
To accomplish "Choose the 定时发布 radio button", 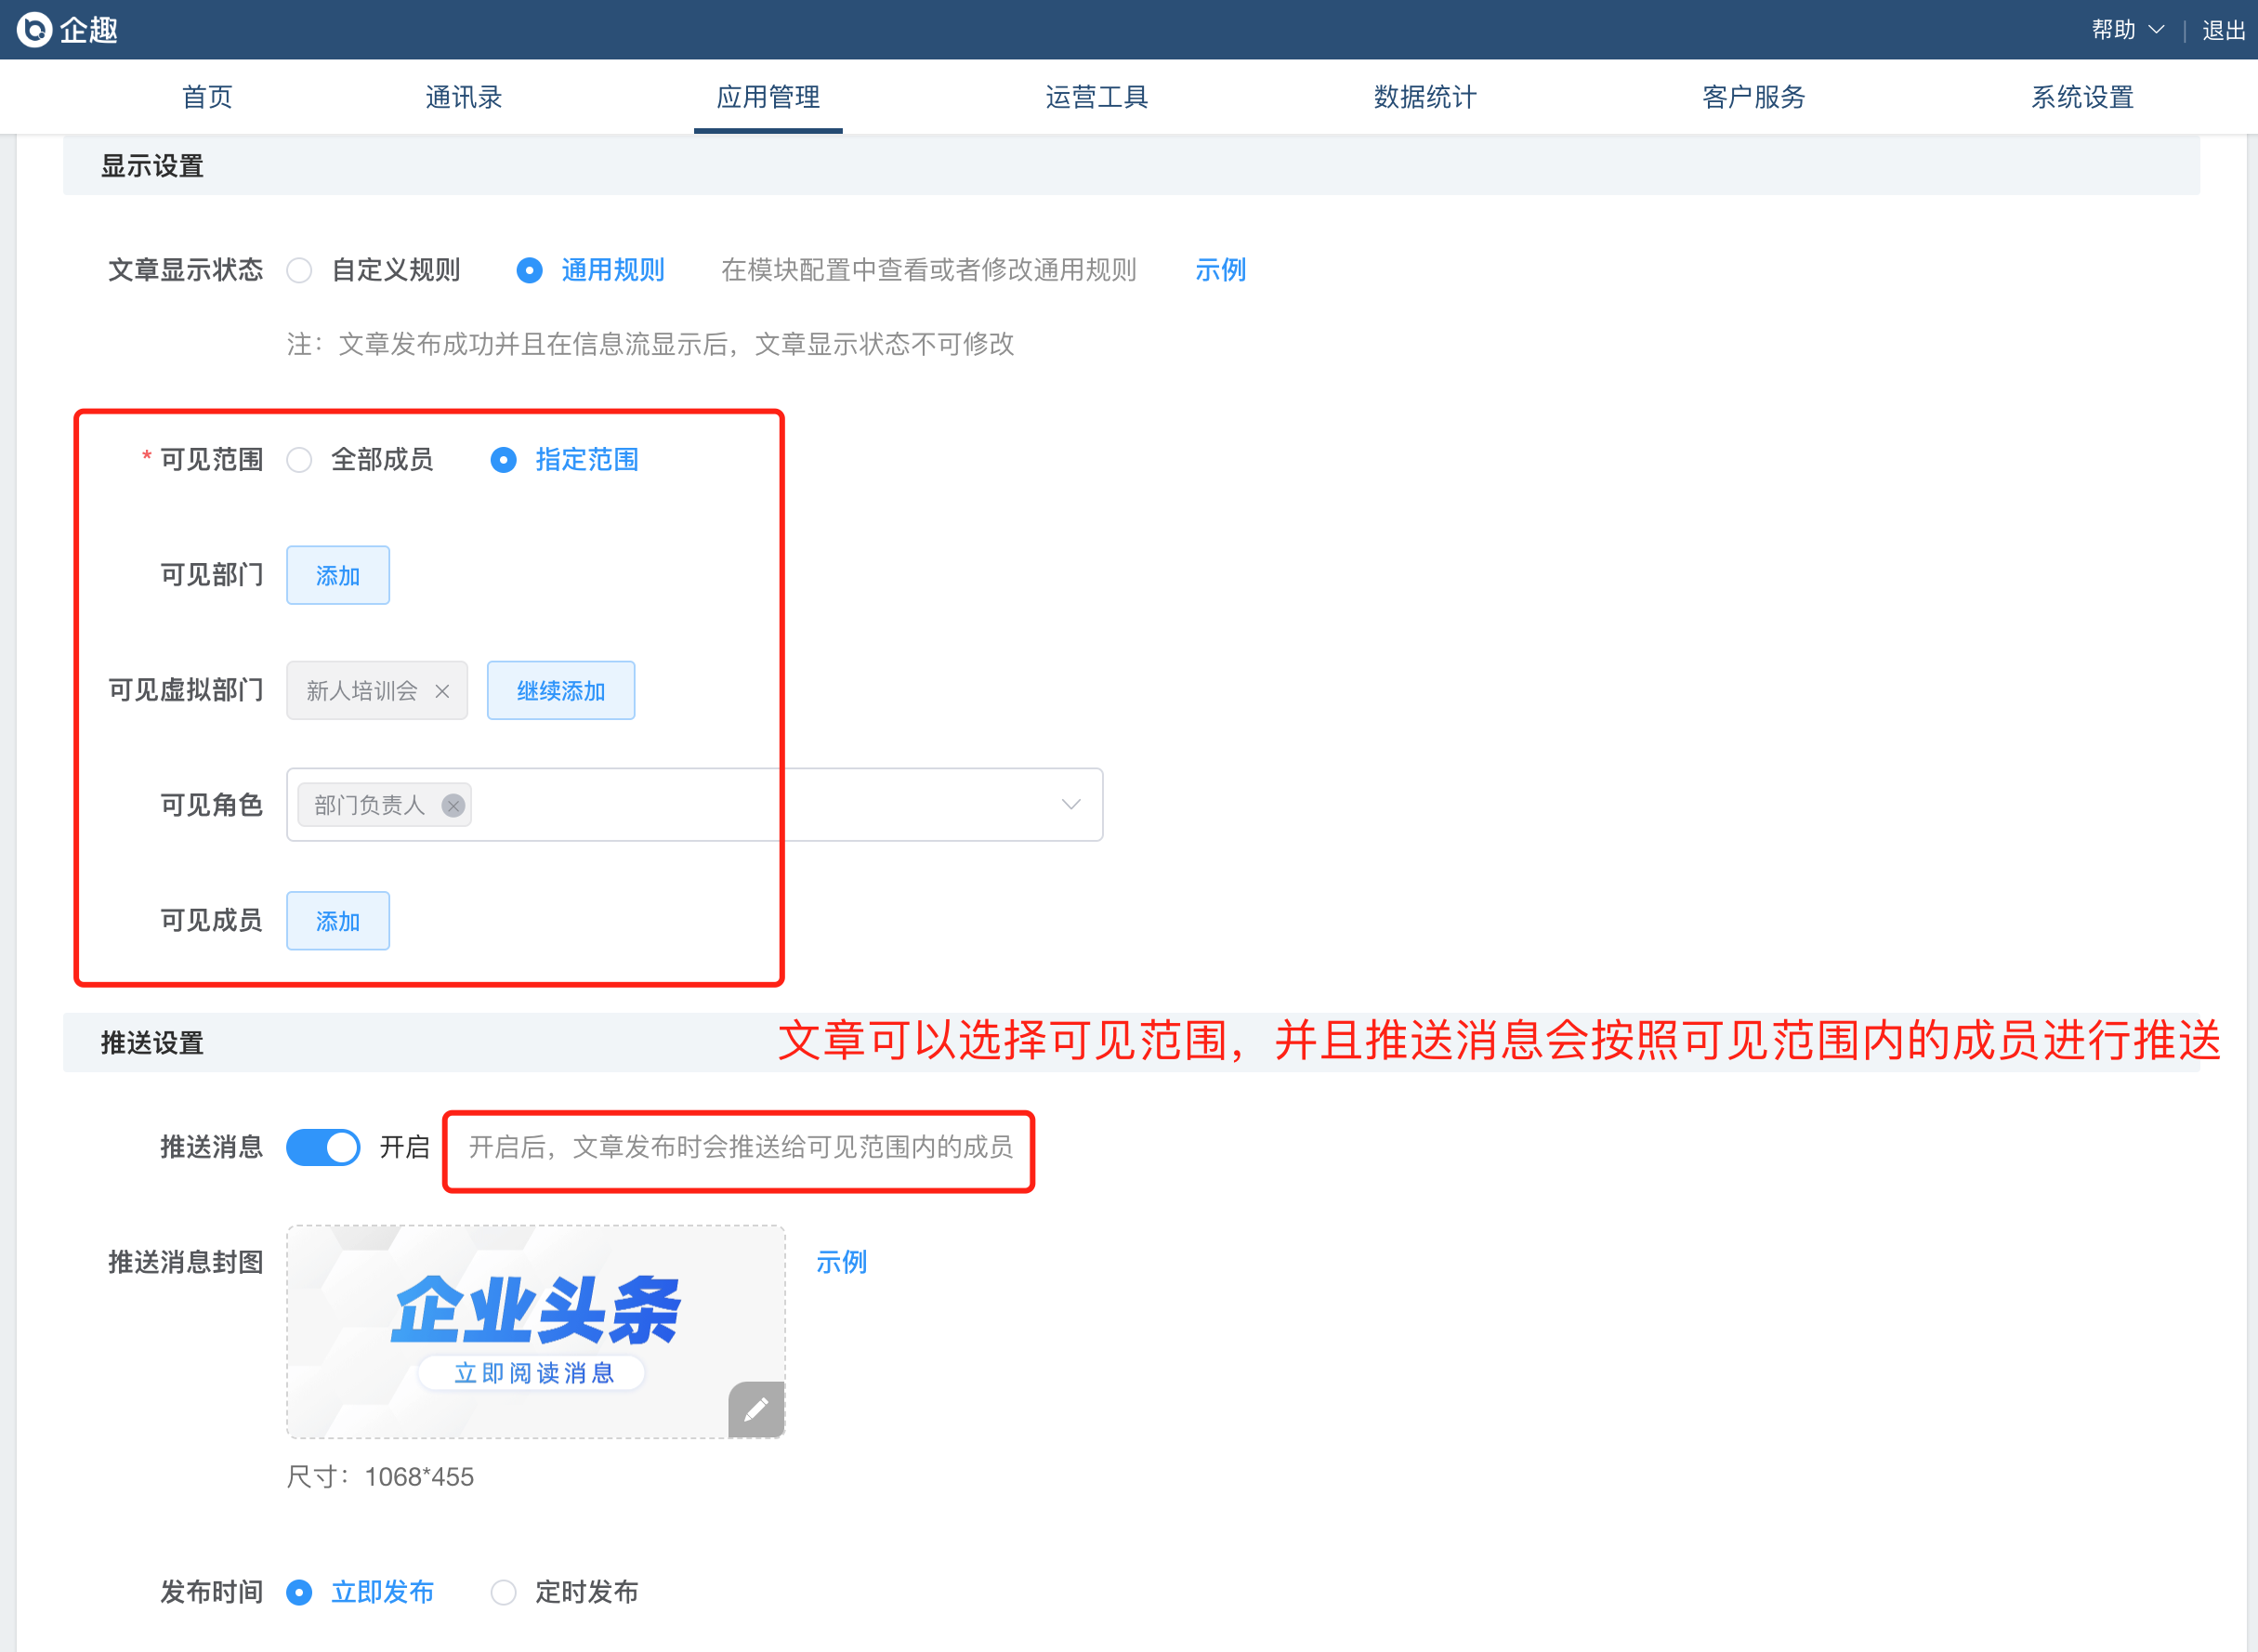I will coord(504,1592).
